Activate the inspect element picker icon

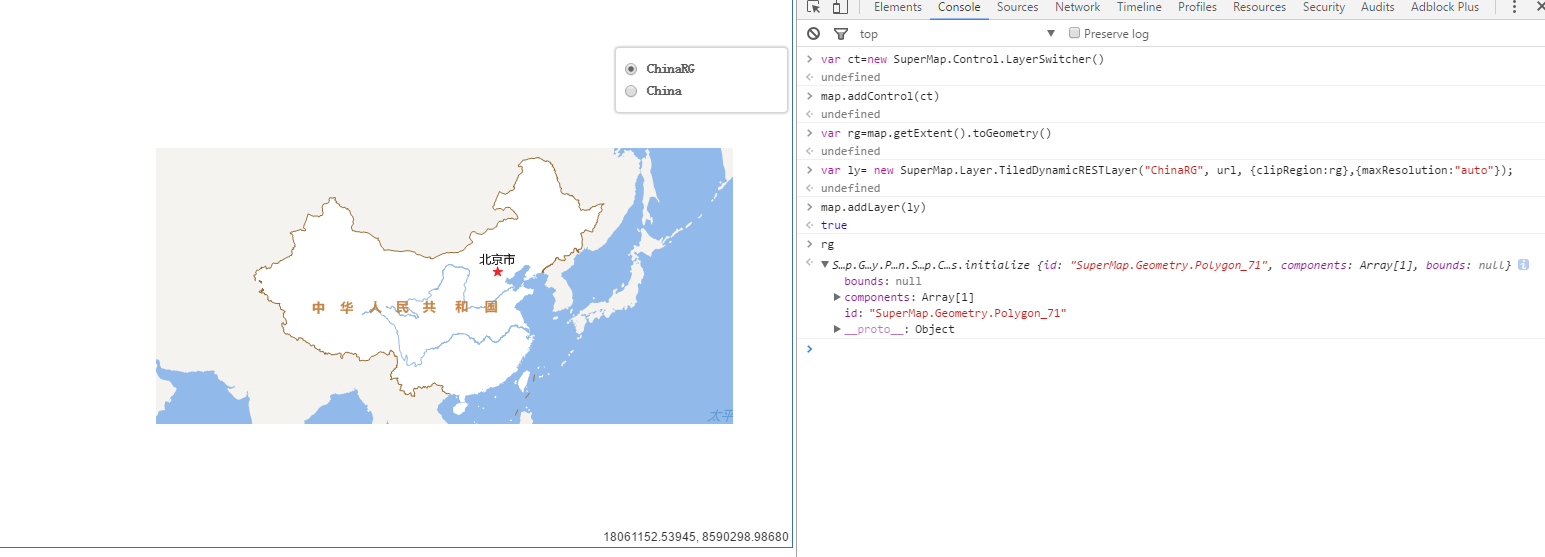[814, 7]
